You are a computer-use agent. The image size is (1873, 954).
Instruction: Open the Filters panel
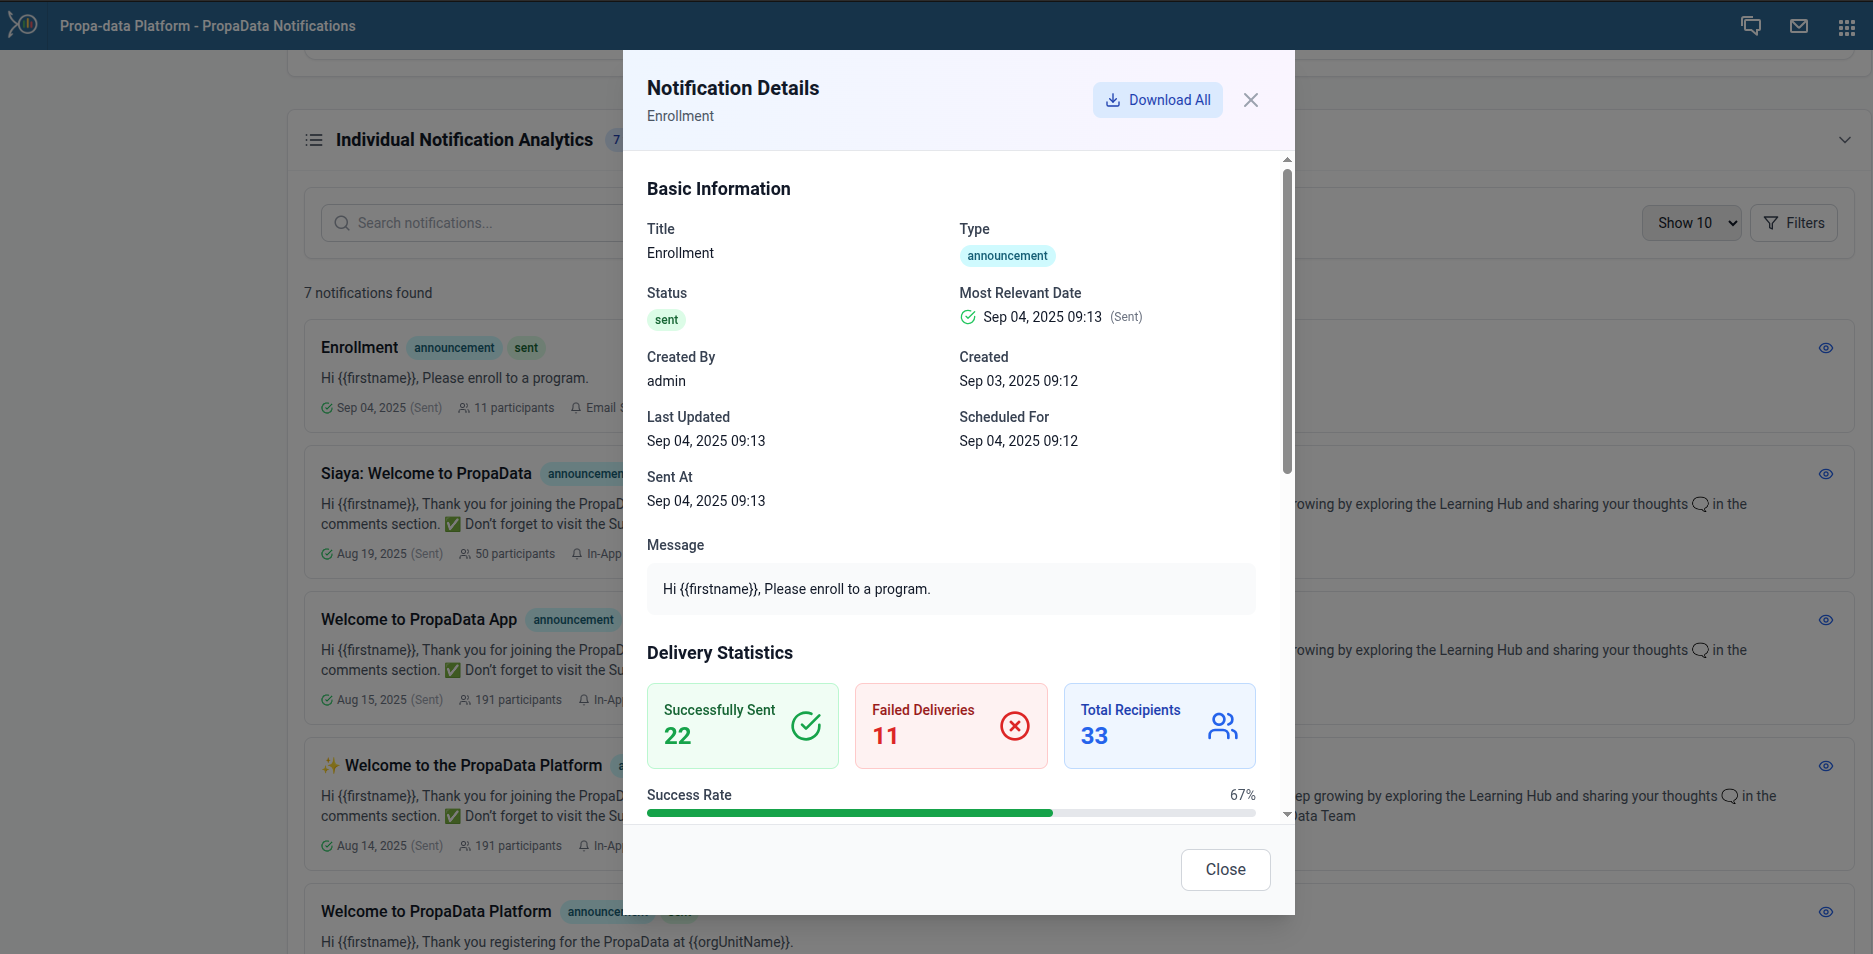1794,223
